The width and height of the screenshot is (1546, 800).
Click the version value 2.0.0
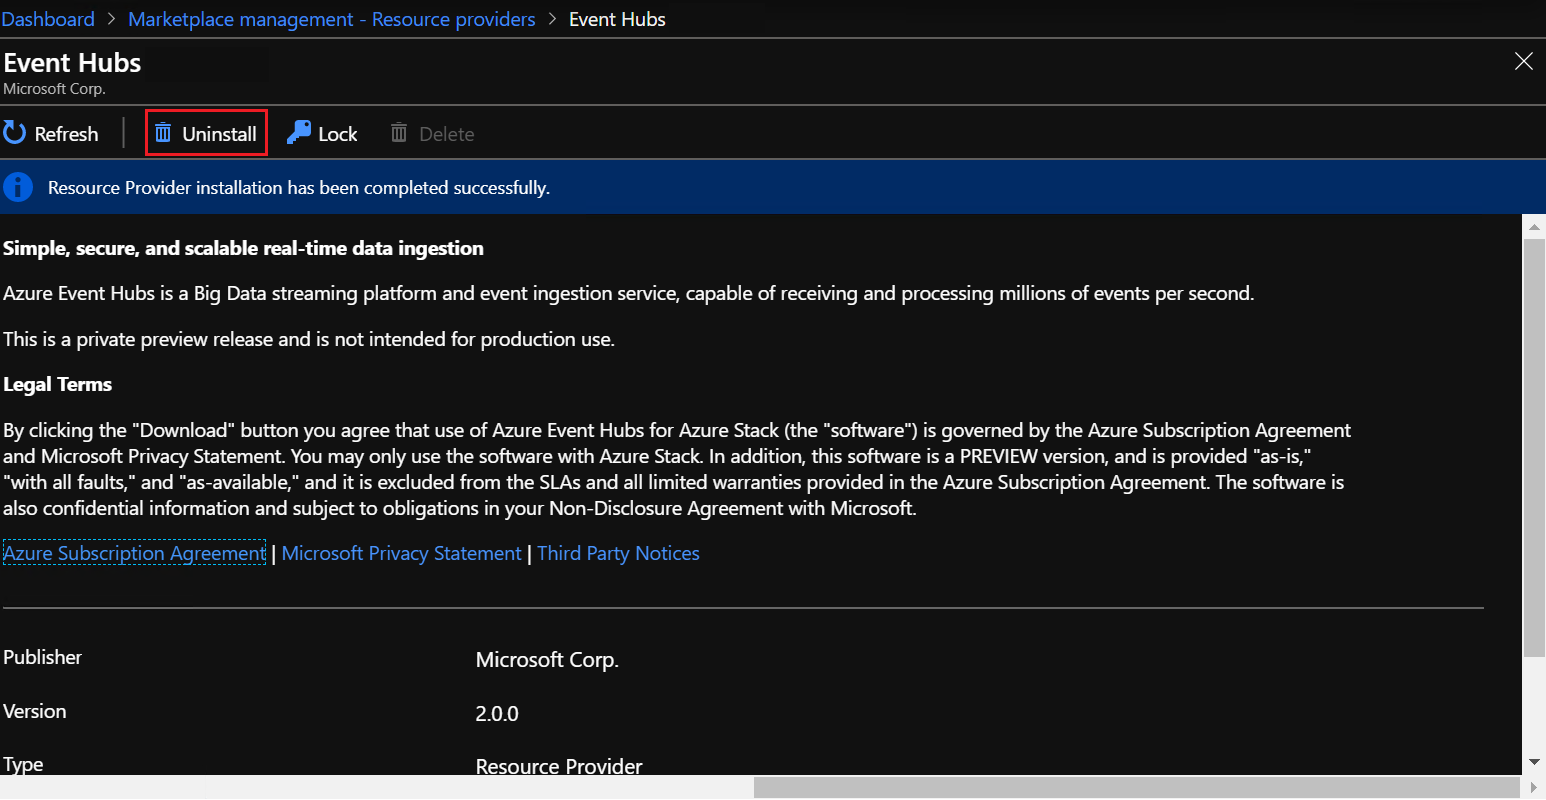point(497,714)
